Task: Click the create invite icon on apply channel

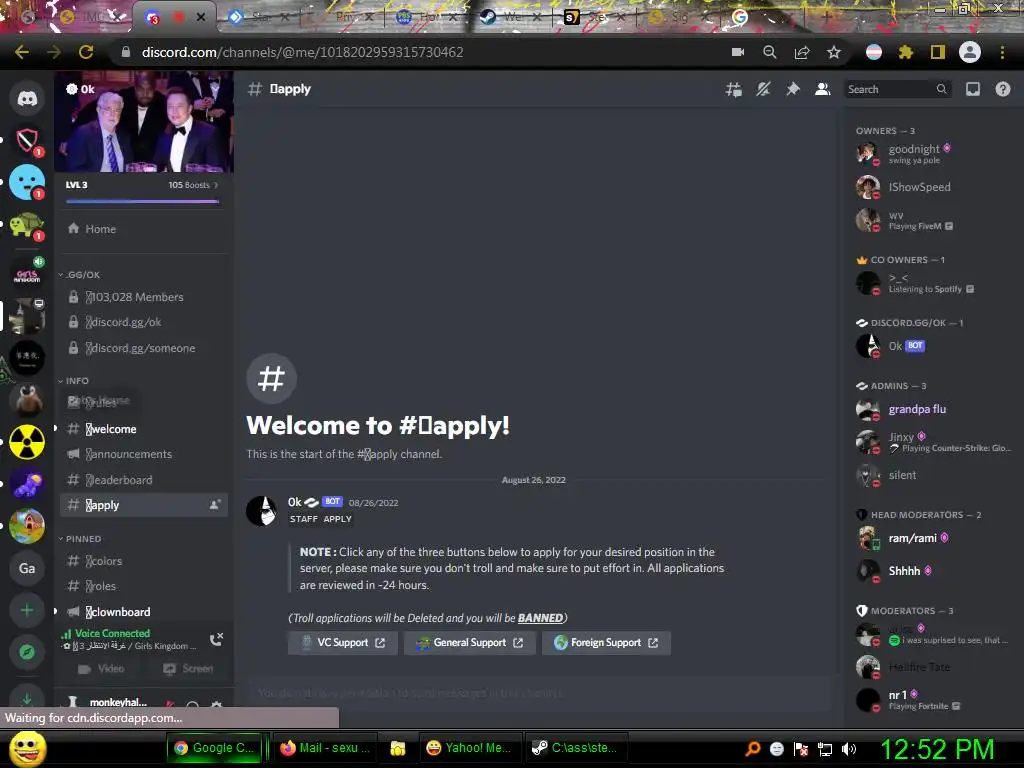Action: (214, 505)
